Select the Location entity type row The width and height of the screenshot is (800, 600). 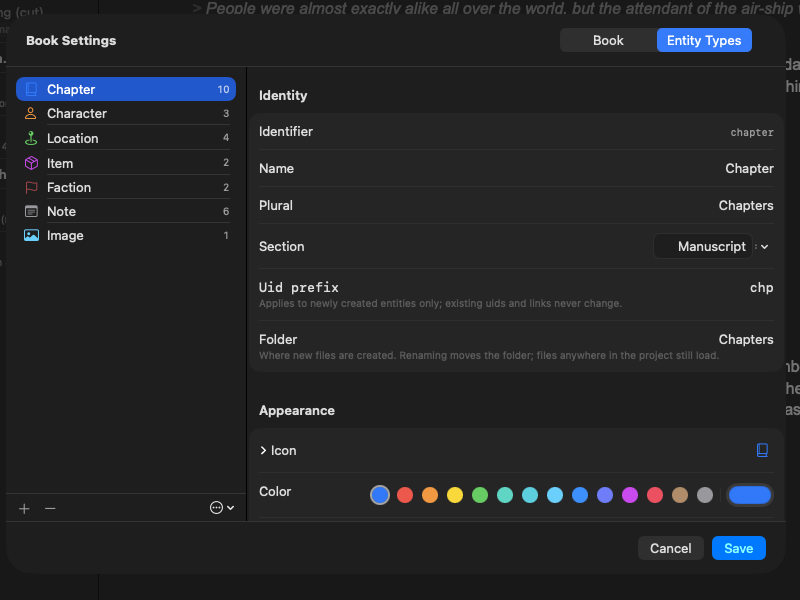pos(126,138)
